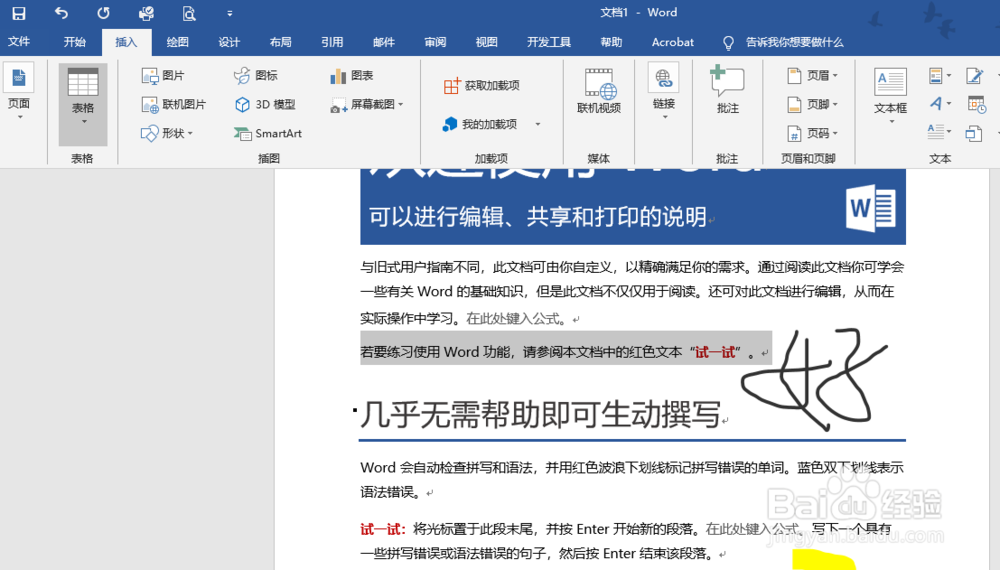Expand the 我的加载项 dropdown arrow
The image size is (1000, 570).
pyautogui.click(x=538, y=124)
